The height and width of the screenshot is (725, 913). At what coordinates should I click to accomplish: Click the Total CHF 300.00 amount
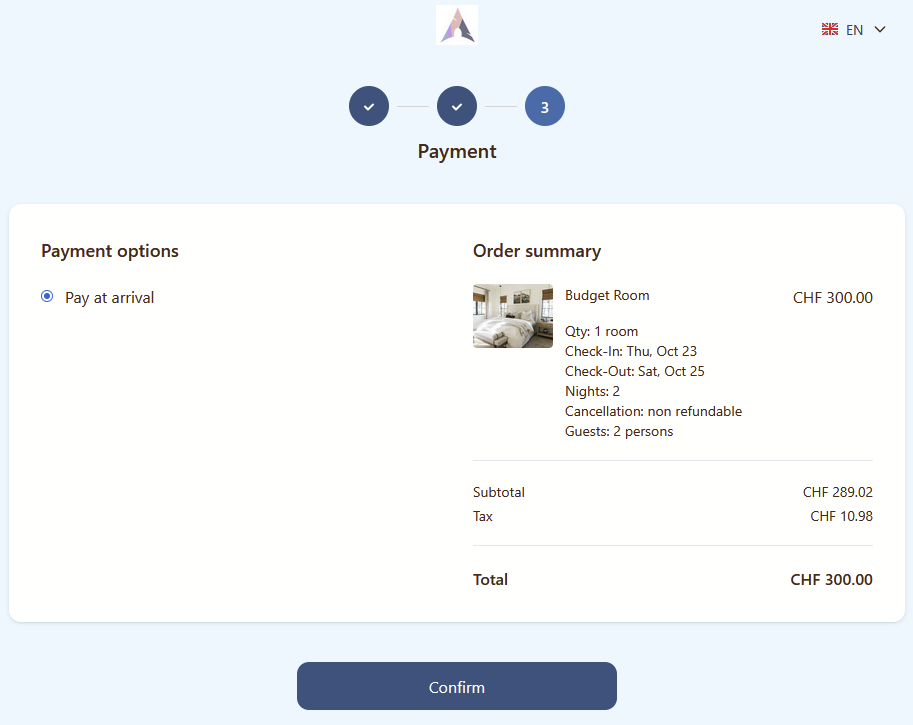(831, 580)
